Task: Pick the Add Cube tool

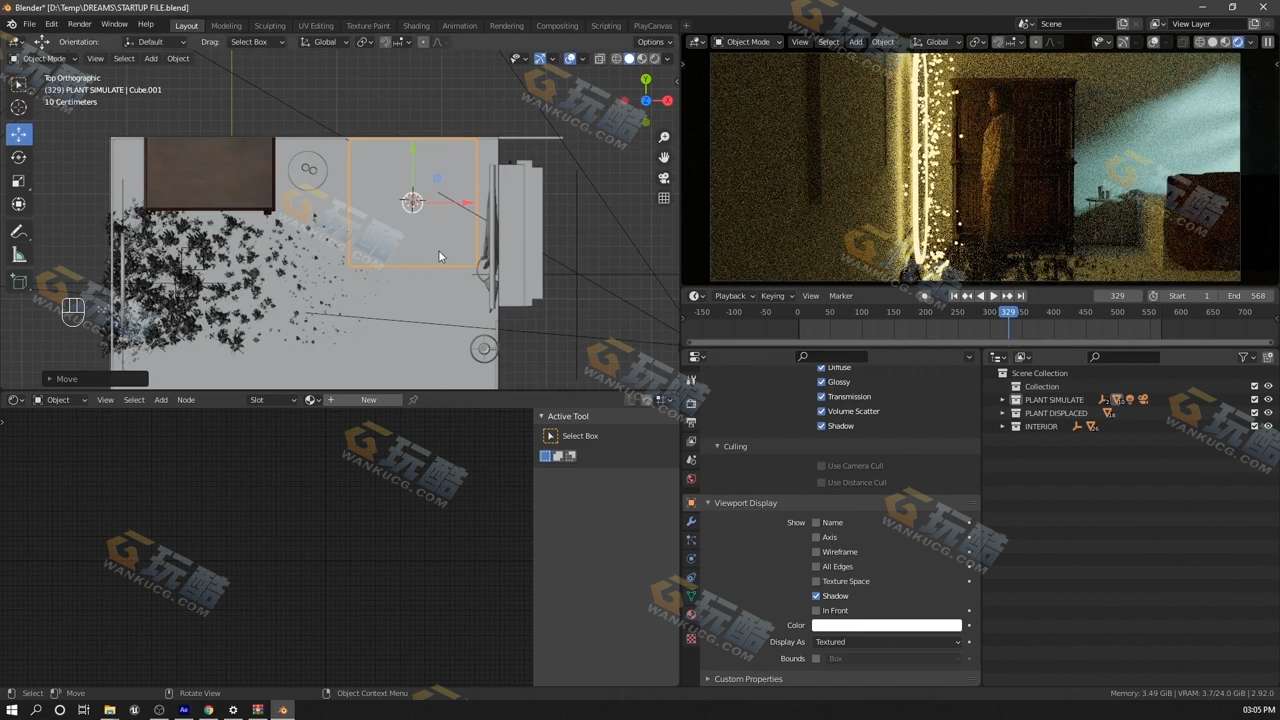Action: coord(19,282)
